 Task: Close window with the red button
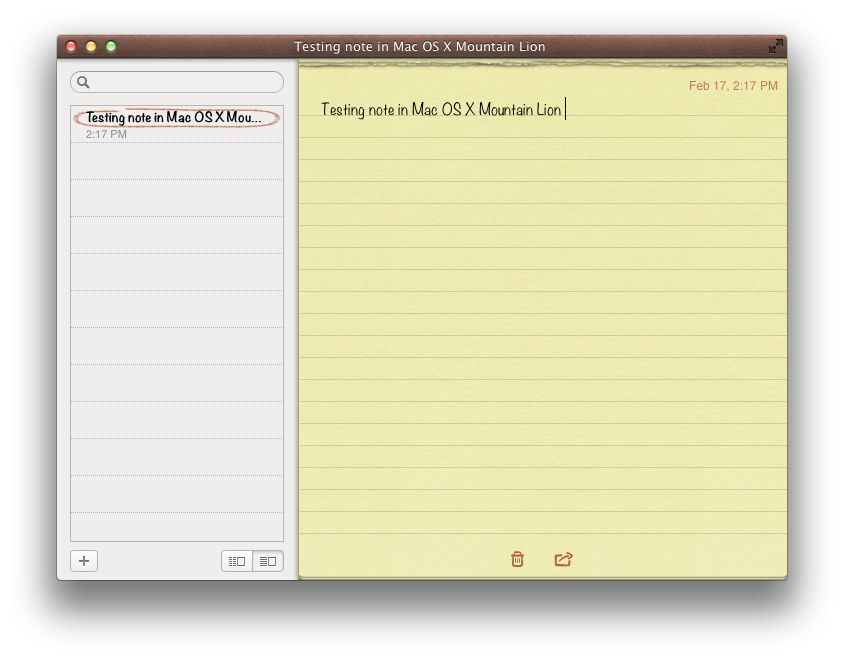(71, 47)
